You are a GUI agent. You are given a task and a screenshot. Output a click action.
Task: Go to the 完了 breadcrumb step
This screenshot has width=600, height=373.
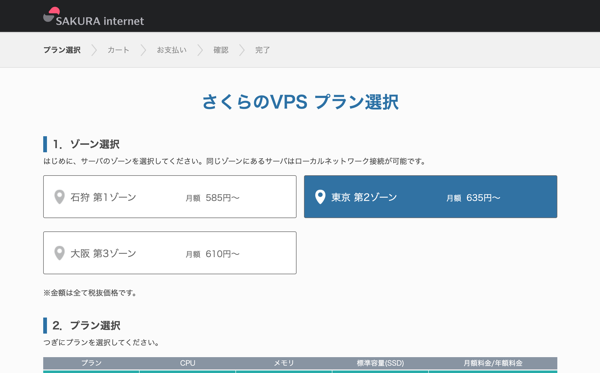click(262, 50)
